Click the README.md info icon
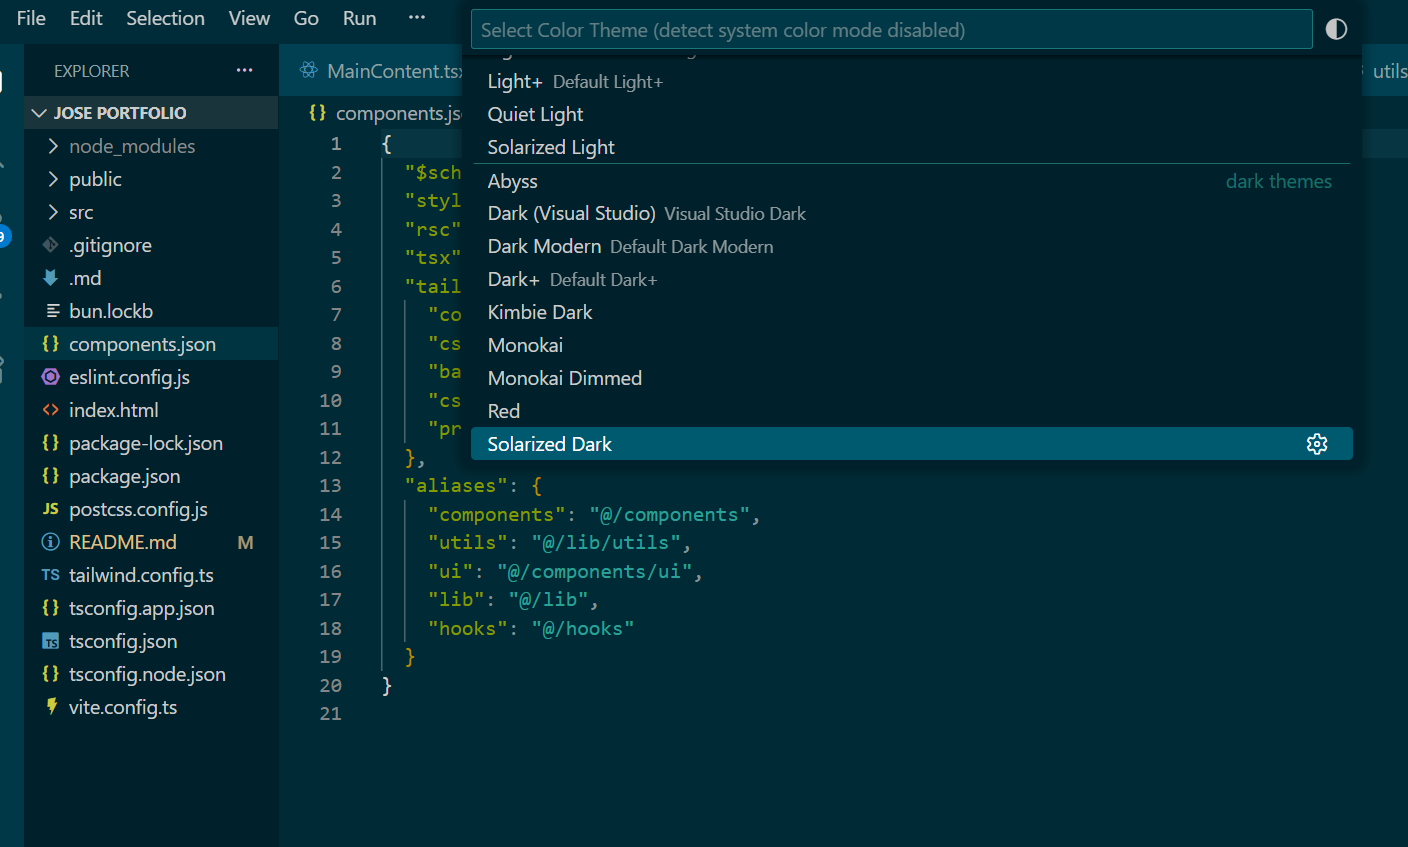This screenshot has width=1408, height=847. pyautogui.click(x=51, y=542)
